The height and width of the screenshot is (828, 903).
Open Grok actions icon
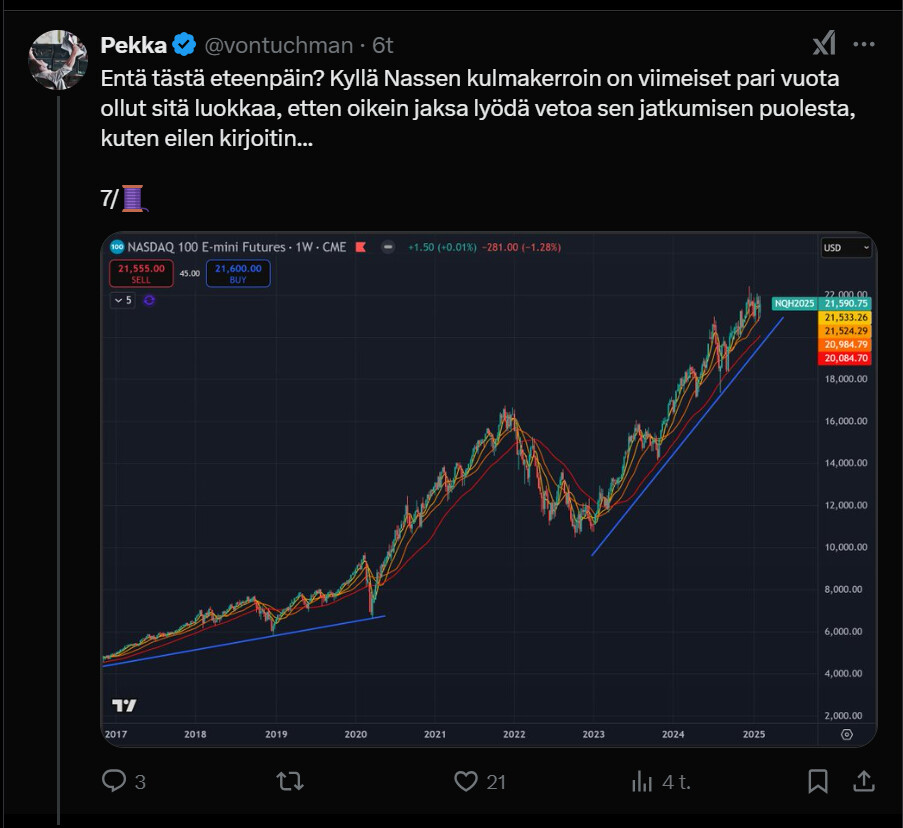[823, 44]
